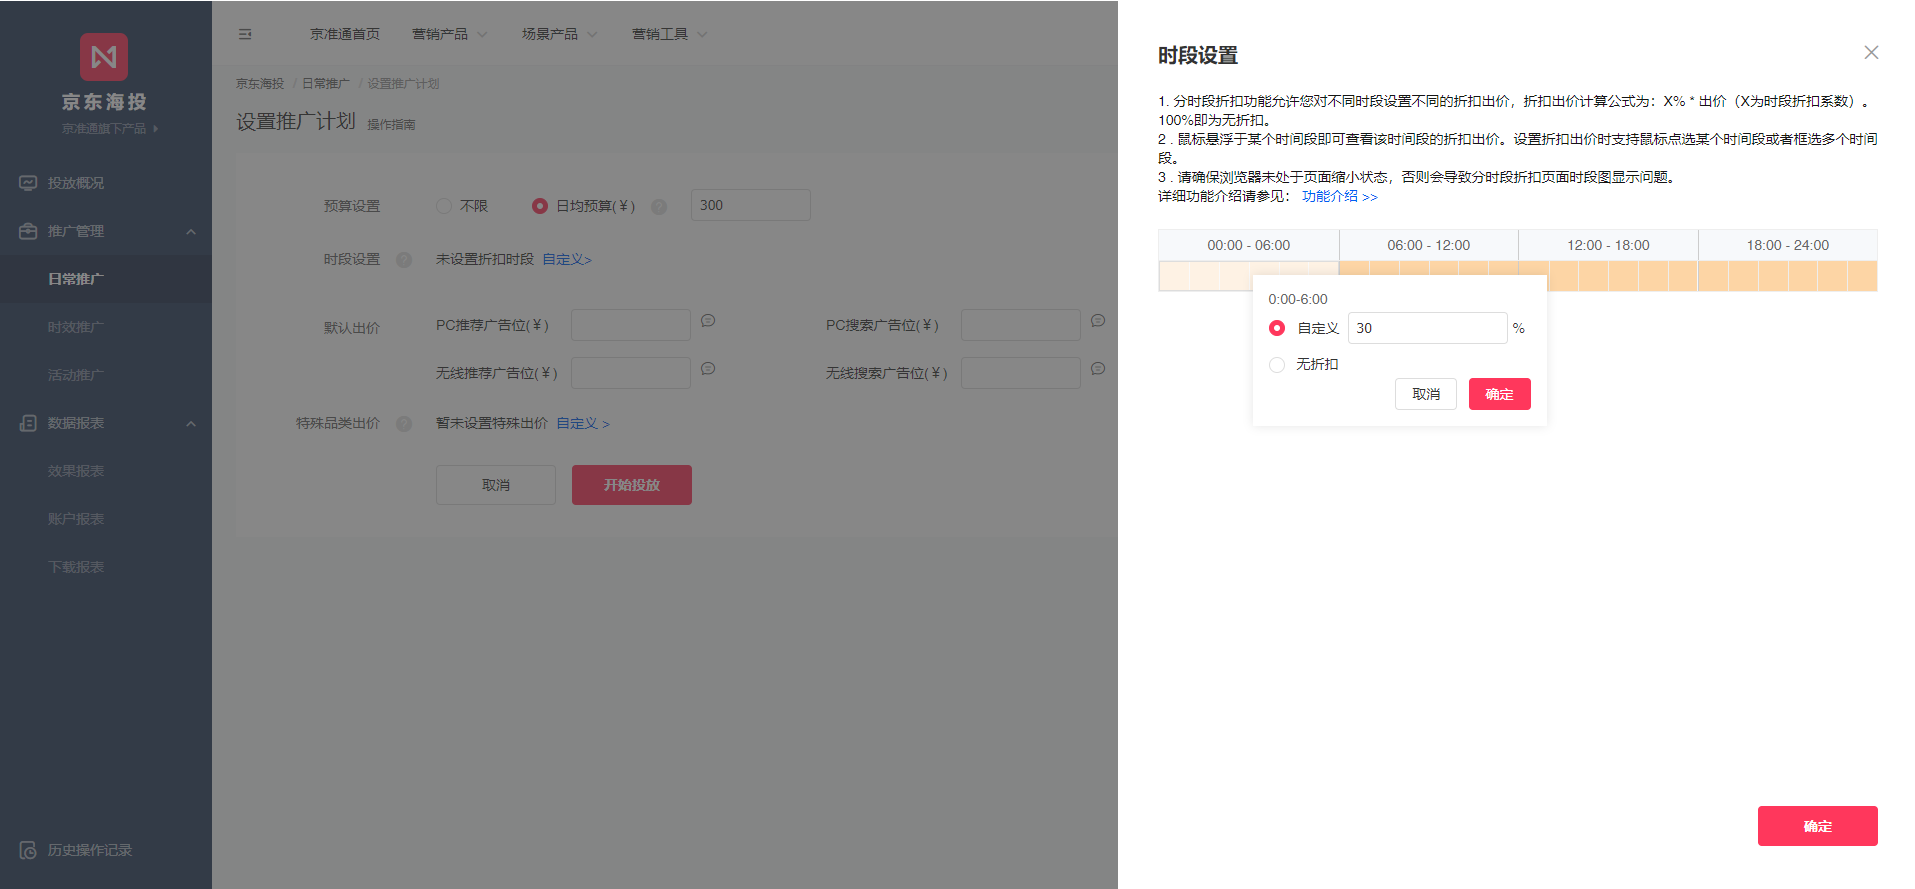The width and height of the screenshot is (1915, 889).
Task: Click the 开始投放 button
Action: click(x=631, y=485)
